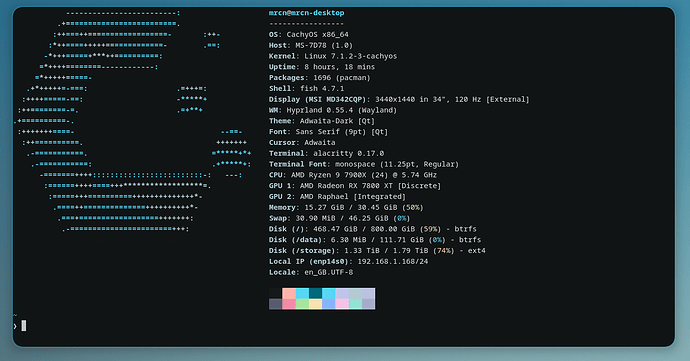
Task: Click the Disk (/storage) usage line
Action: click(377, 250)
